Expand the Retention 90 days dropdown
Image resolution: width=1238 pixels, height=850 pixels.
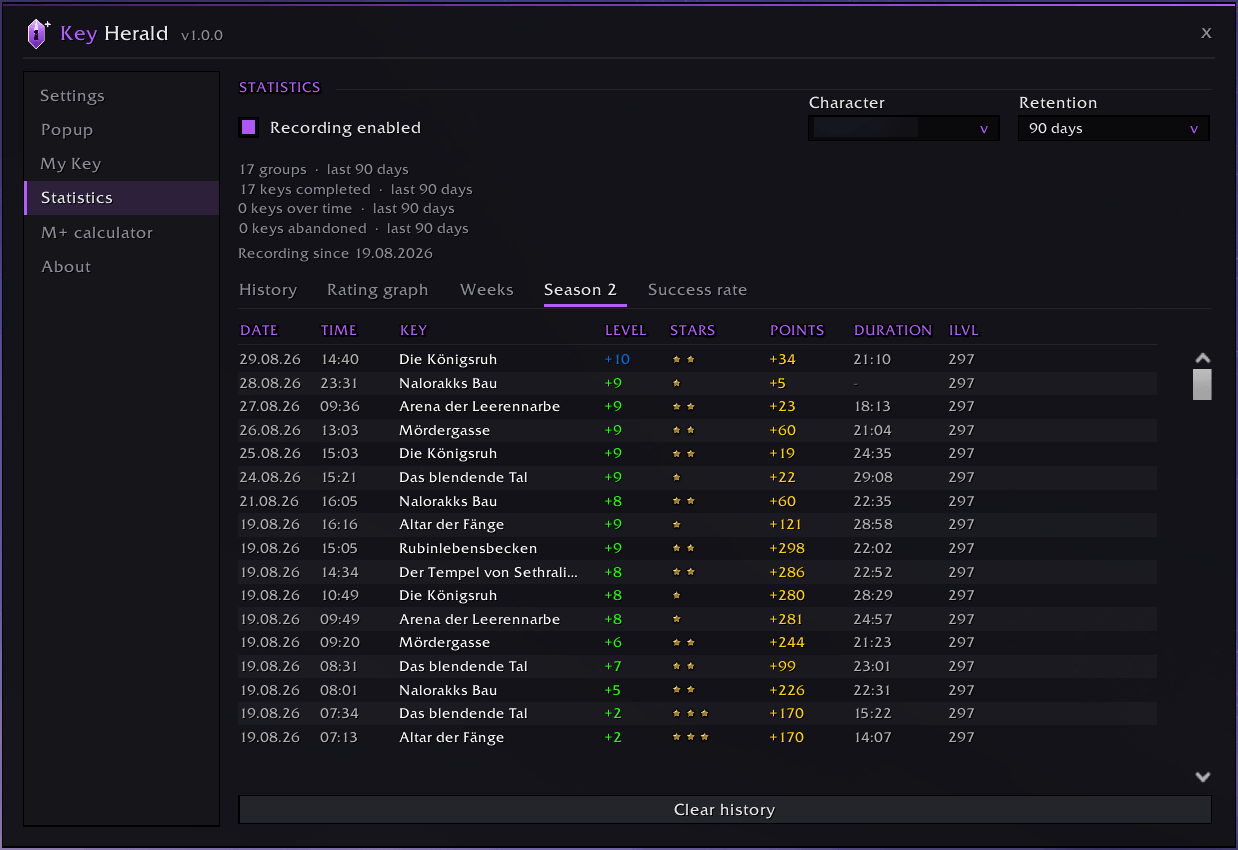1114,128
